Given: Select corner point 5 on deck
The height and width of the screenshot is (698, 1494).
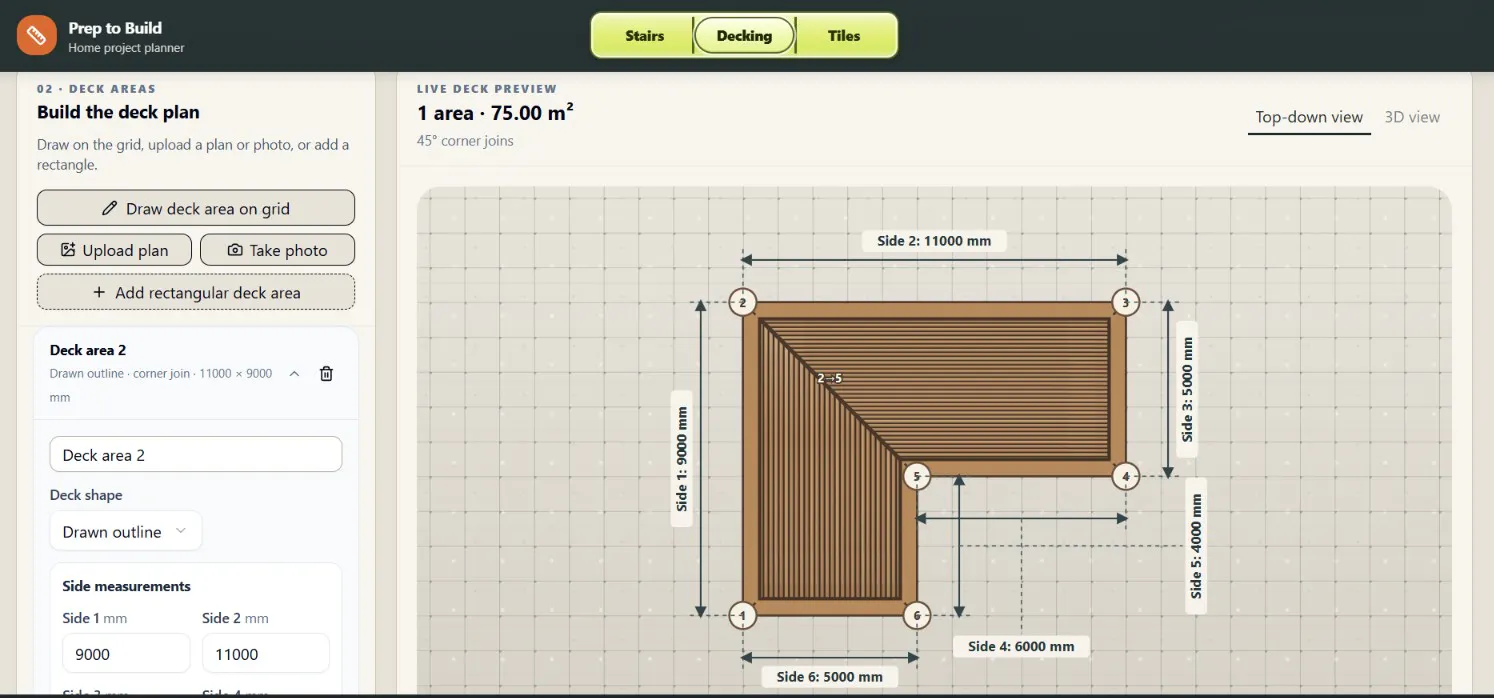Looking at the screenshot, I should tap(917, 476).
